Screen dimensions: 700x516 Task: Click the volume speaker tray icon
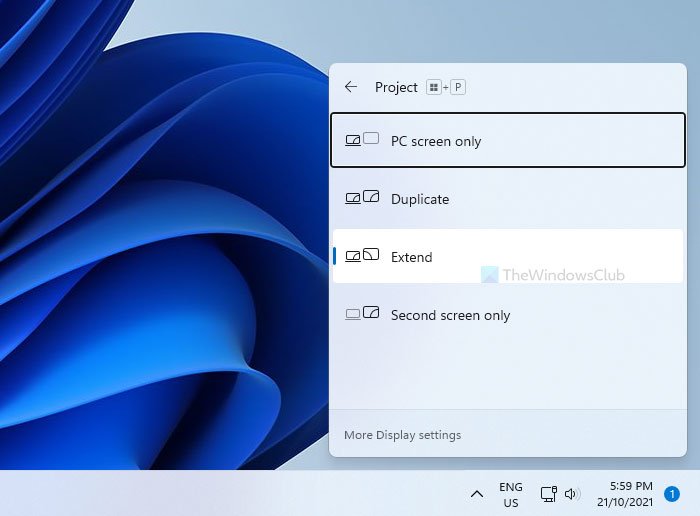point(572,494)
